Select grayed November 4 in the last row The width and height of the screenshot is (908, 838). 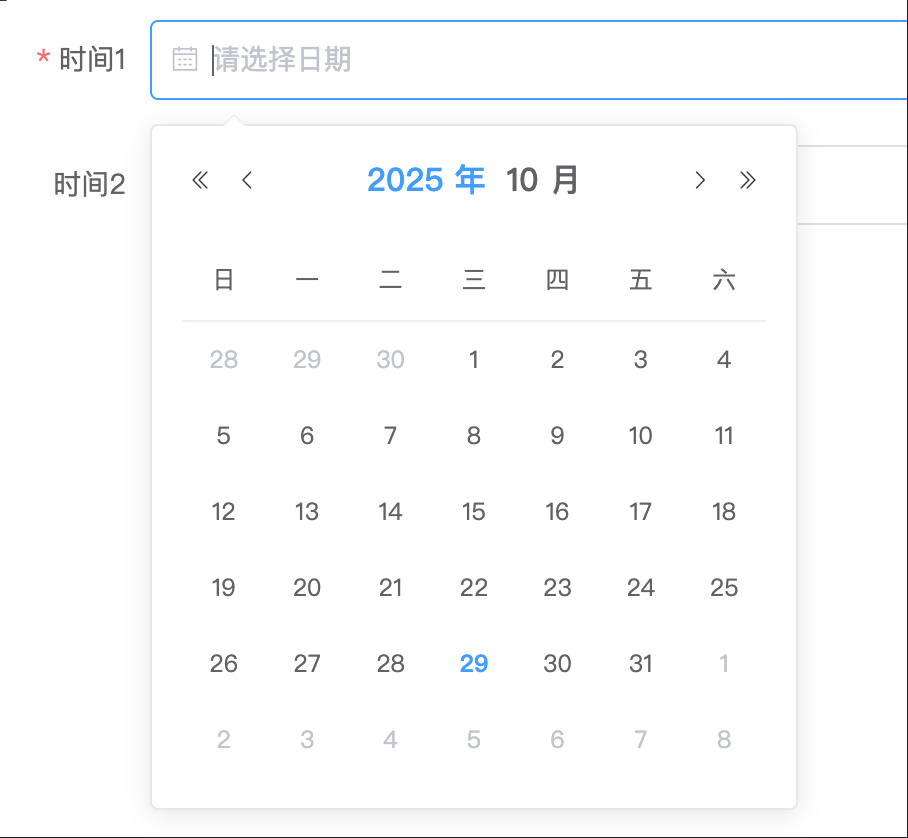pos(390,740)
